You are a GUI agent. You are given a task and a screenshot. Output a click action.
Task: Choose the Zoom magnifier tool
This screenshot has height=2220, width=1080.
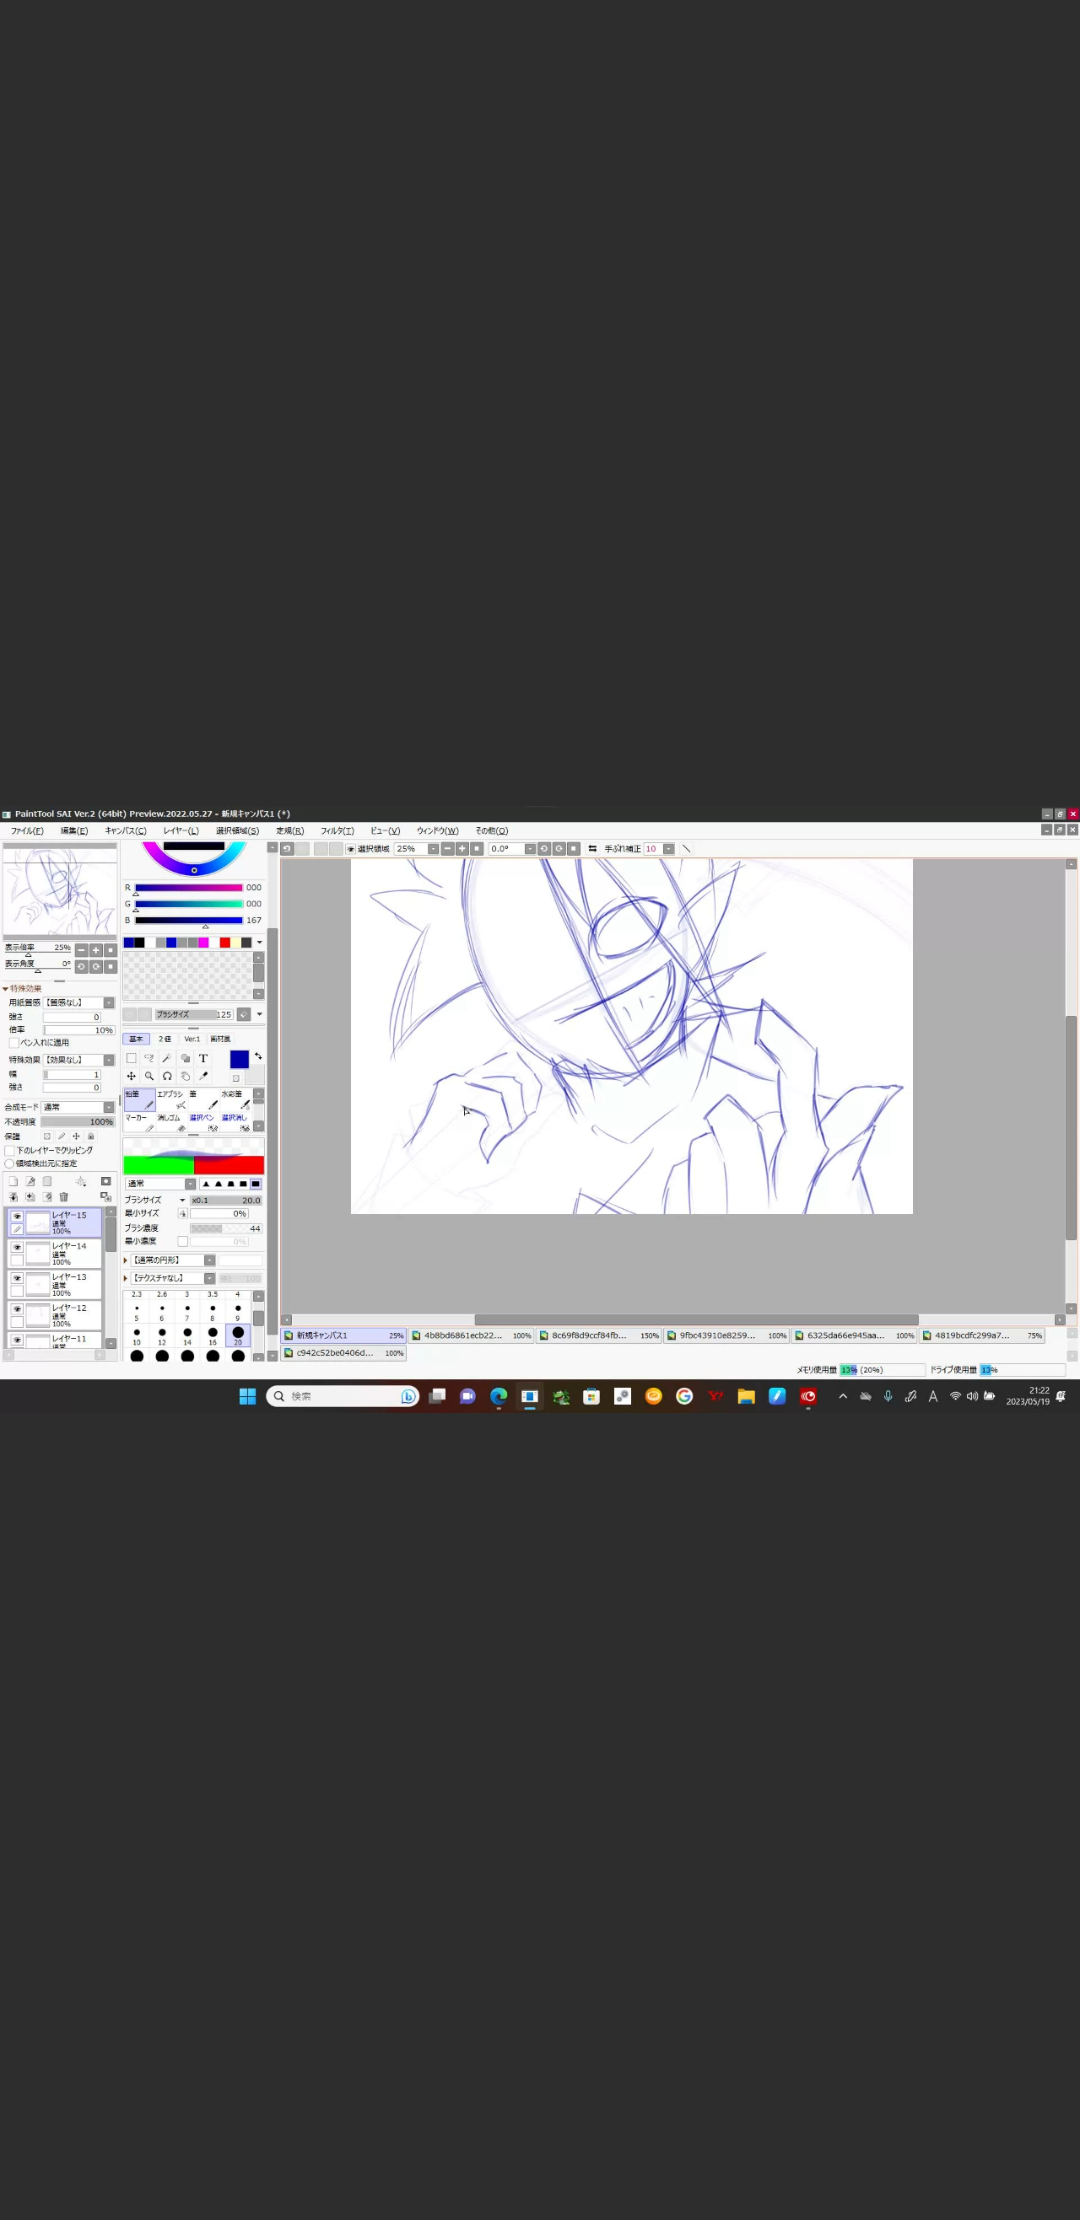149,1076
